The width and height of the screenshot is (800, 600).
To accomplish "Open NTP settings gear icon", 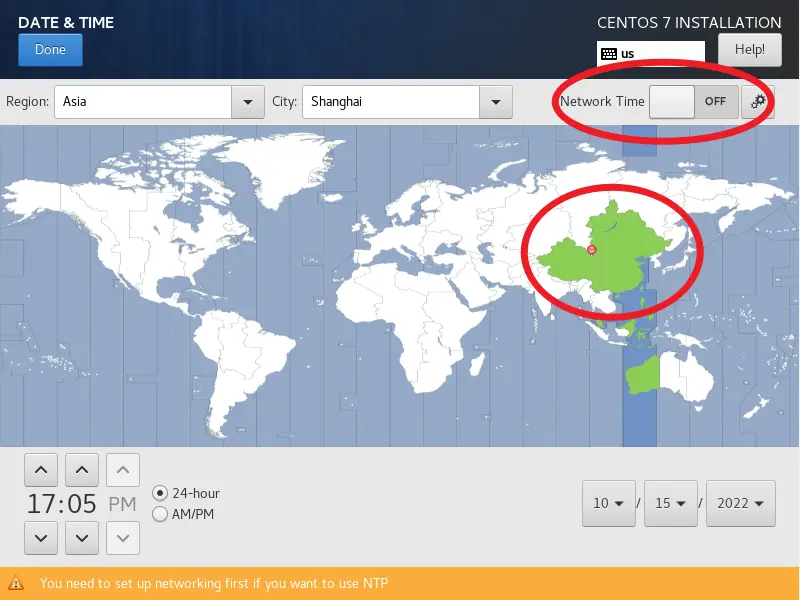I will [758, 102].
